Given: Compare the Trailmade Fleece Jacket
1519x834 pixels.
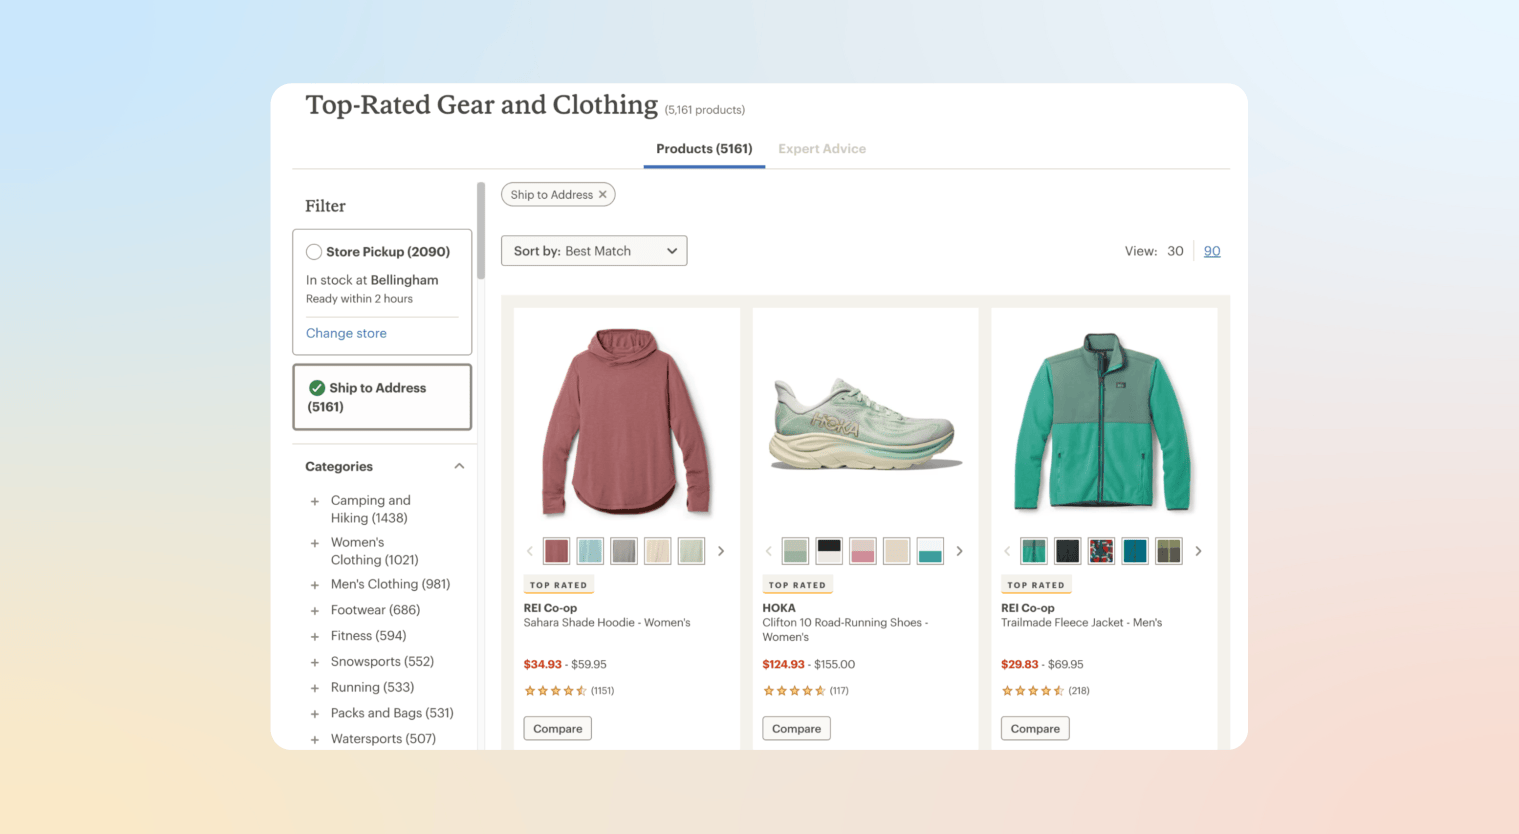Looking at the screenshot, I should click(x=1034, y=728).
